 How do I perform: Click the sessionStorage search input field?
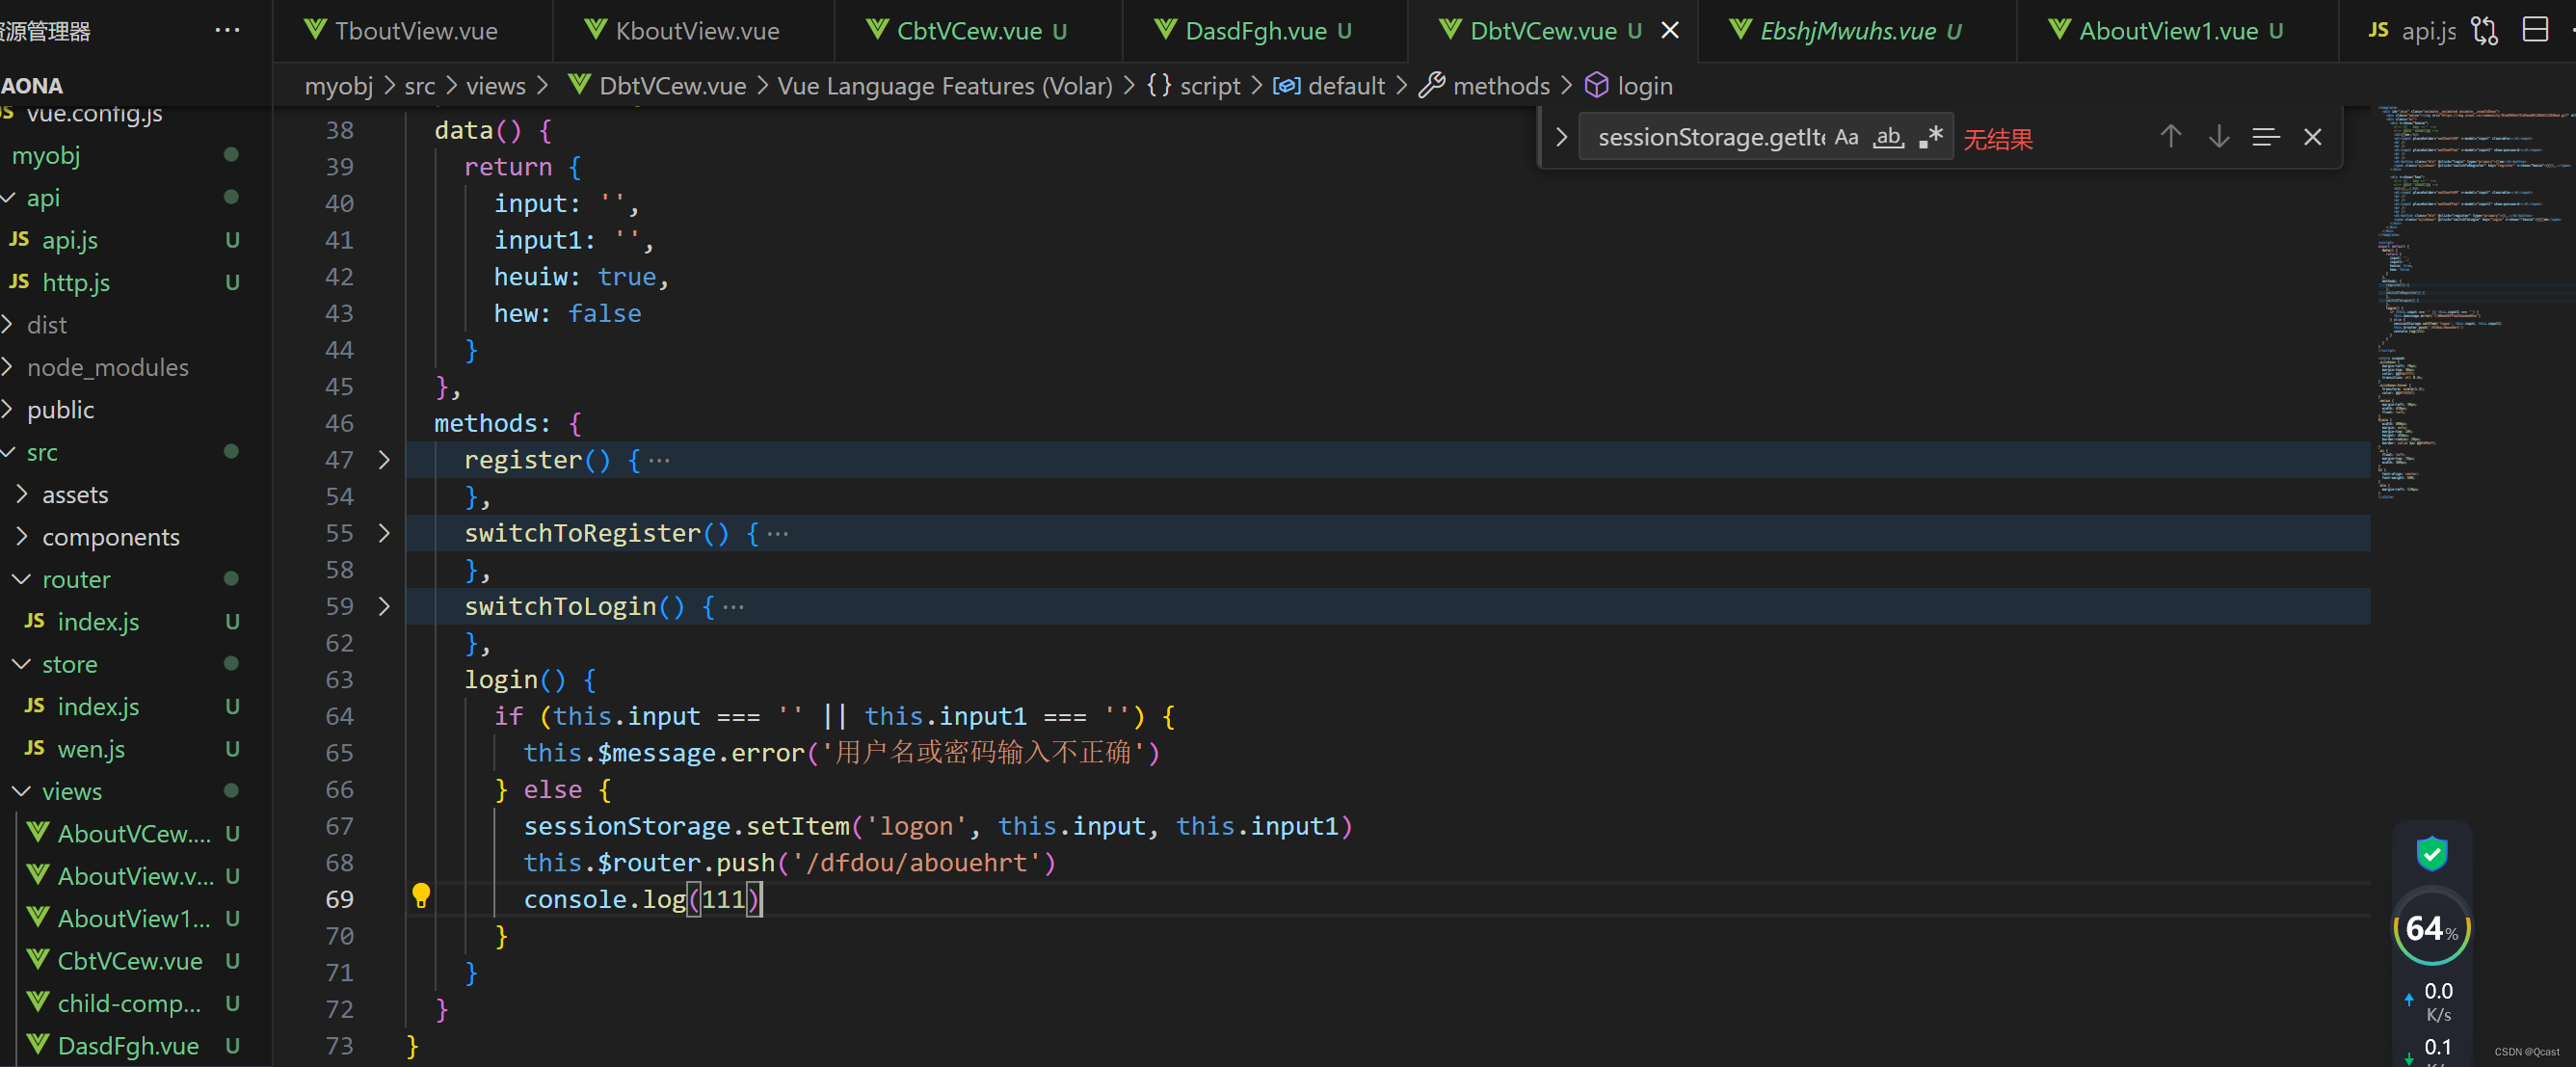[x=1708, y=137]
